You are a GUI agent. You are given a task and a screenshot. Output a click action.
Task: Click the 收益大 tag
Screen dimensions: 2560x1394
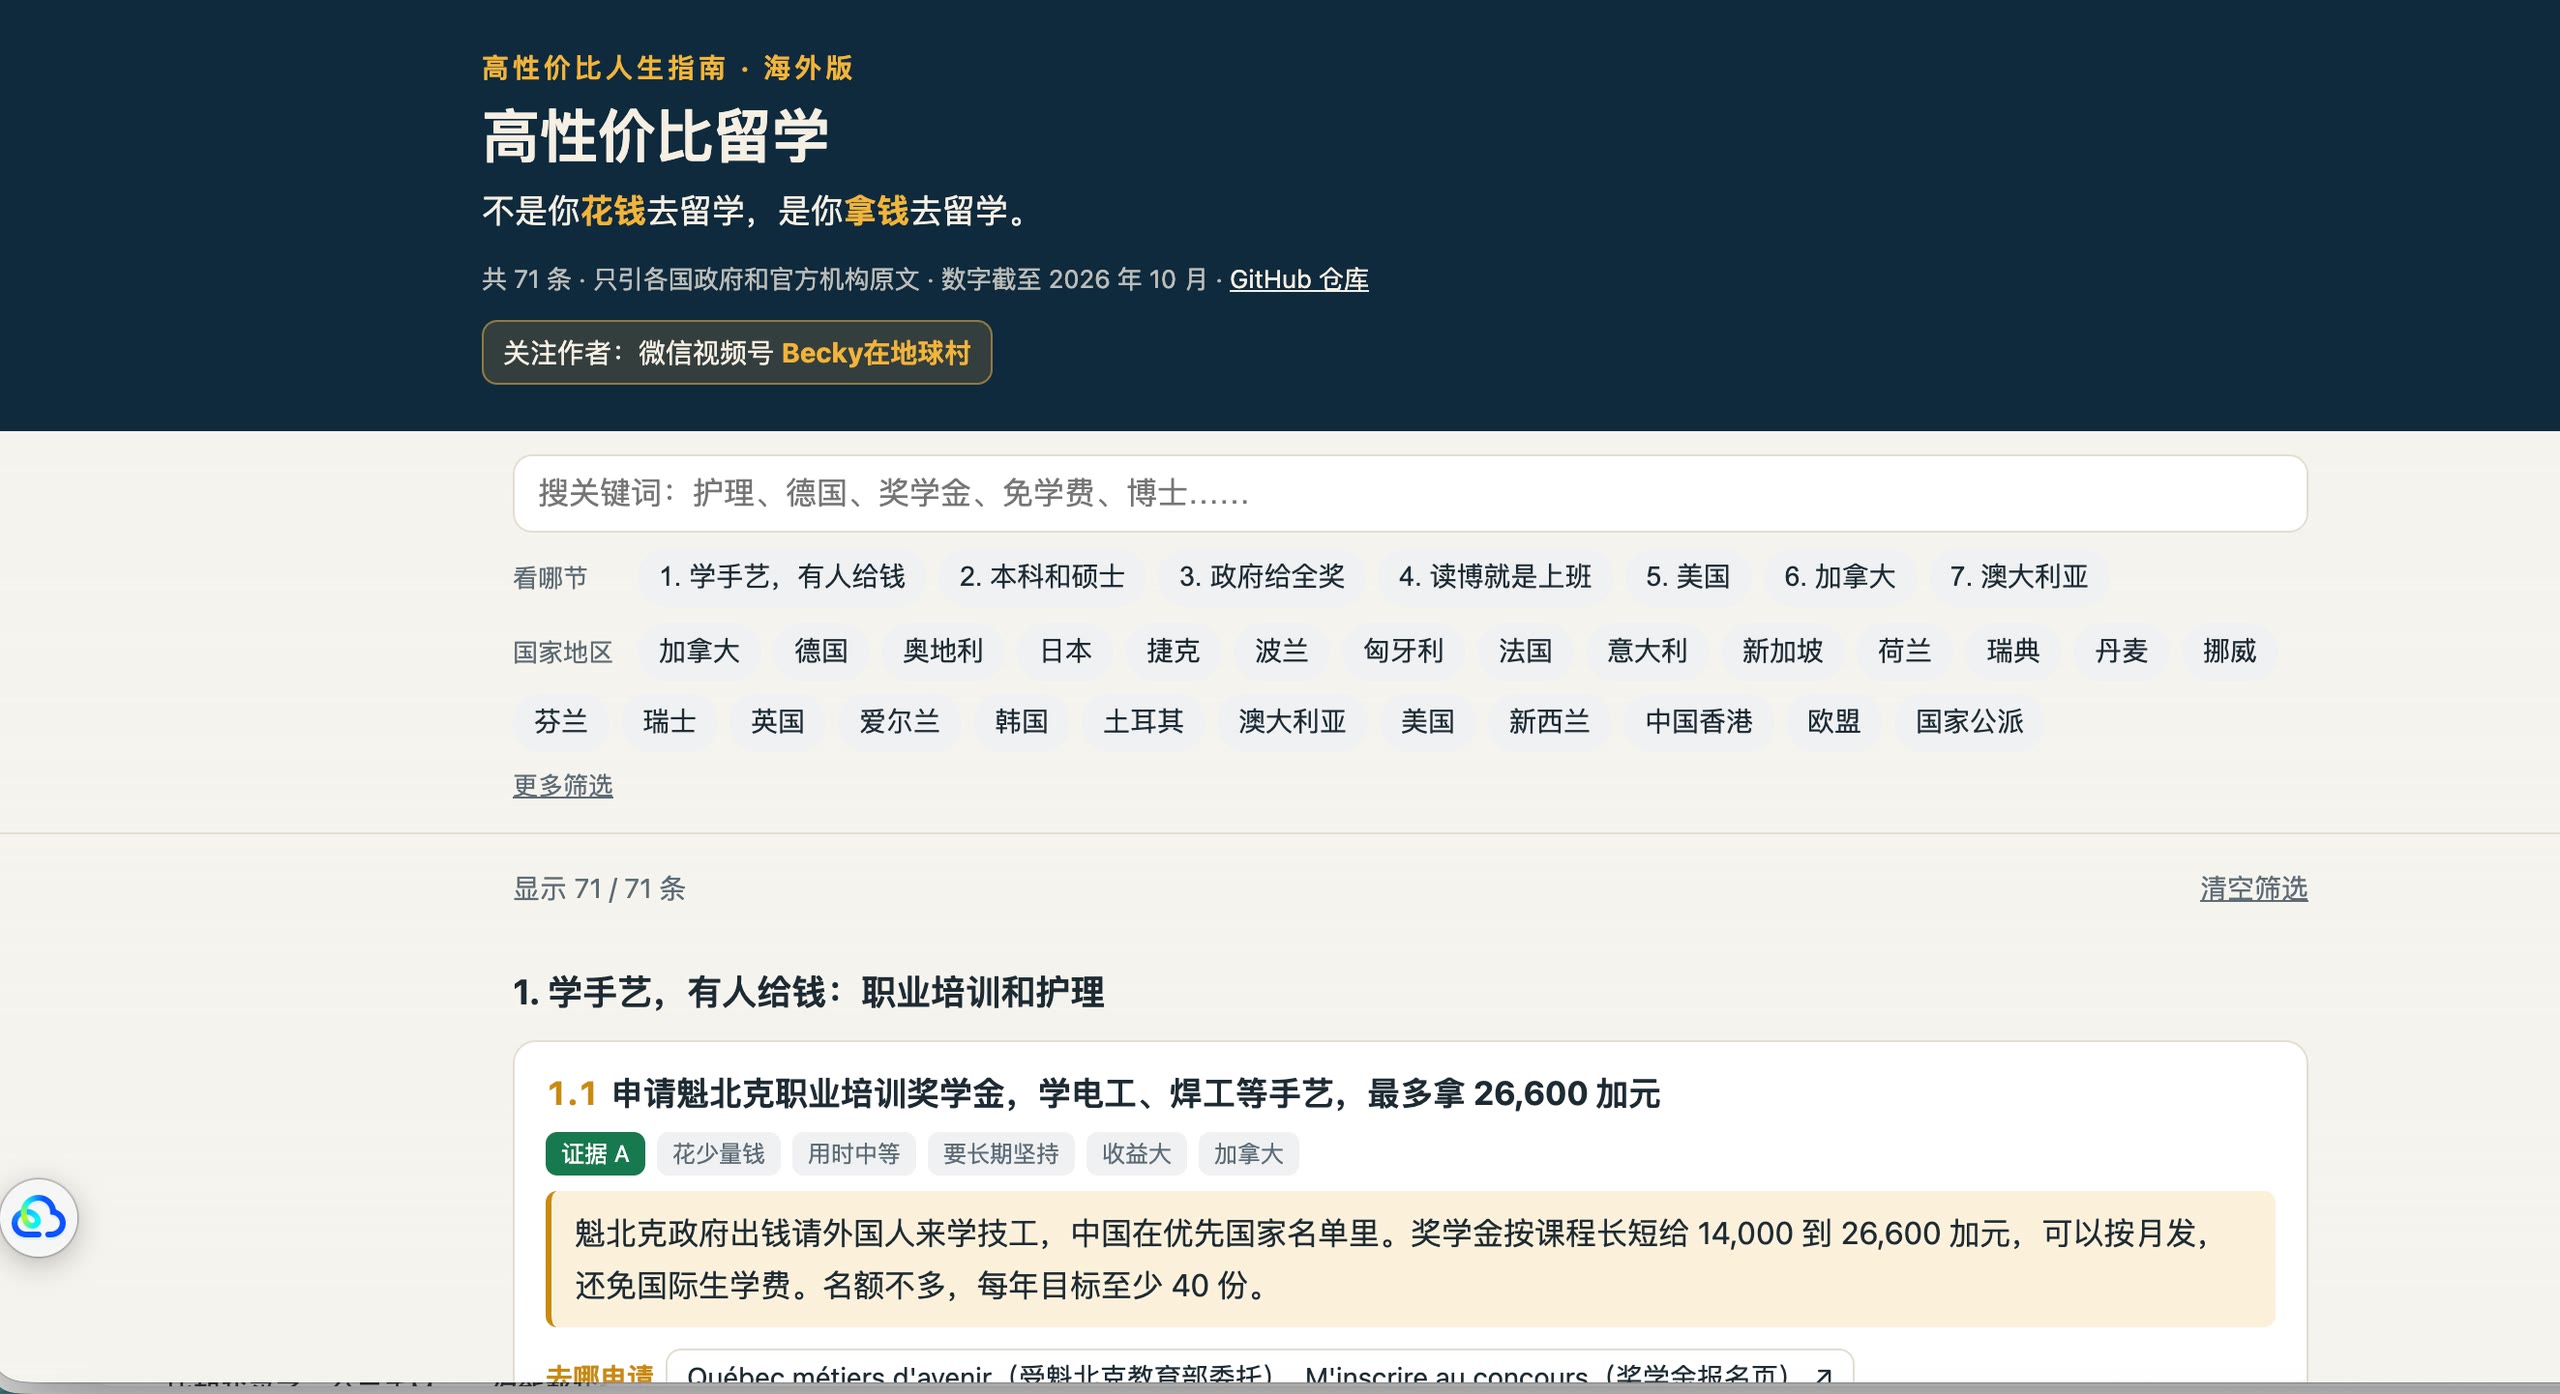1136,1154
